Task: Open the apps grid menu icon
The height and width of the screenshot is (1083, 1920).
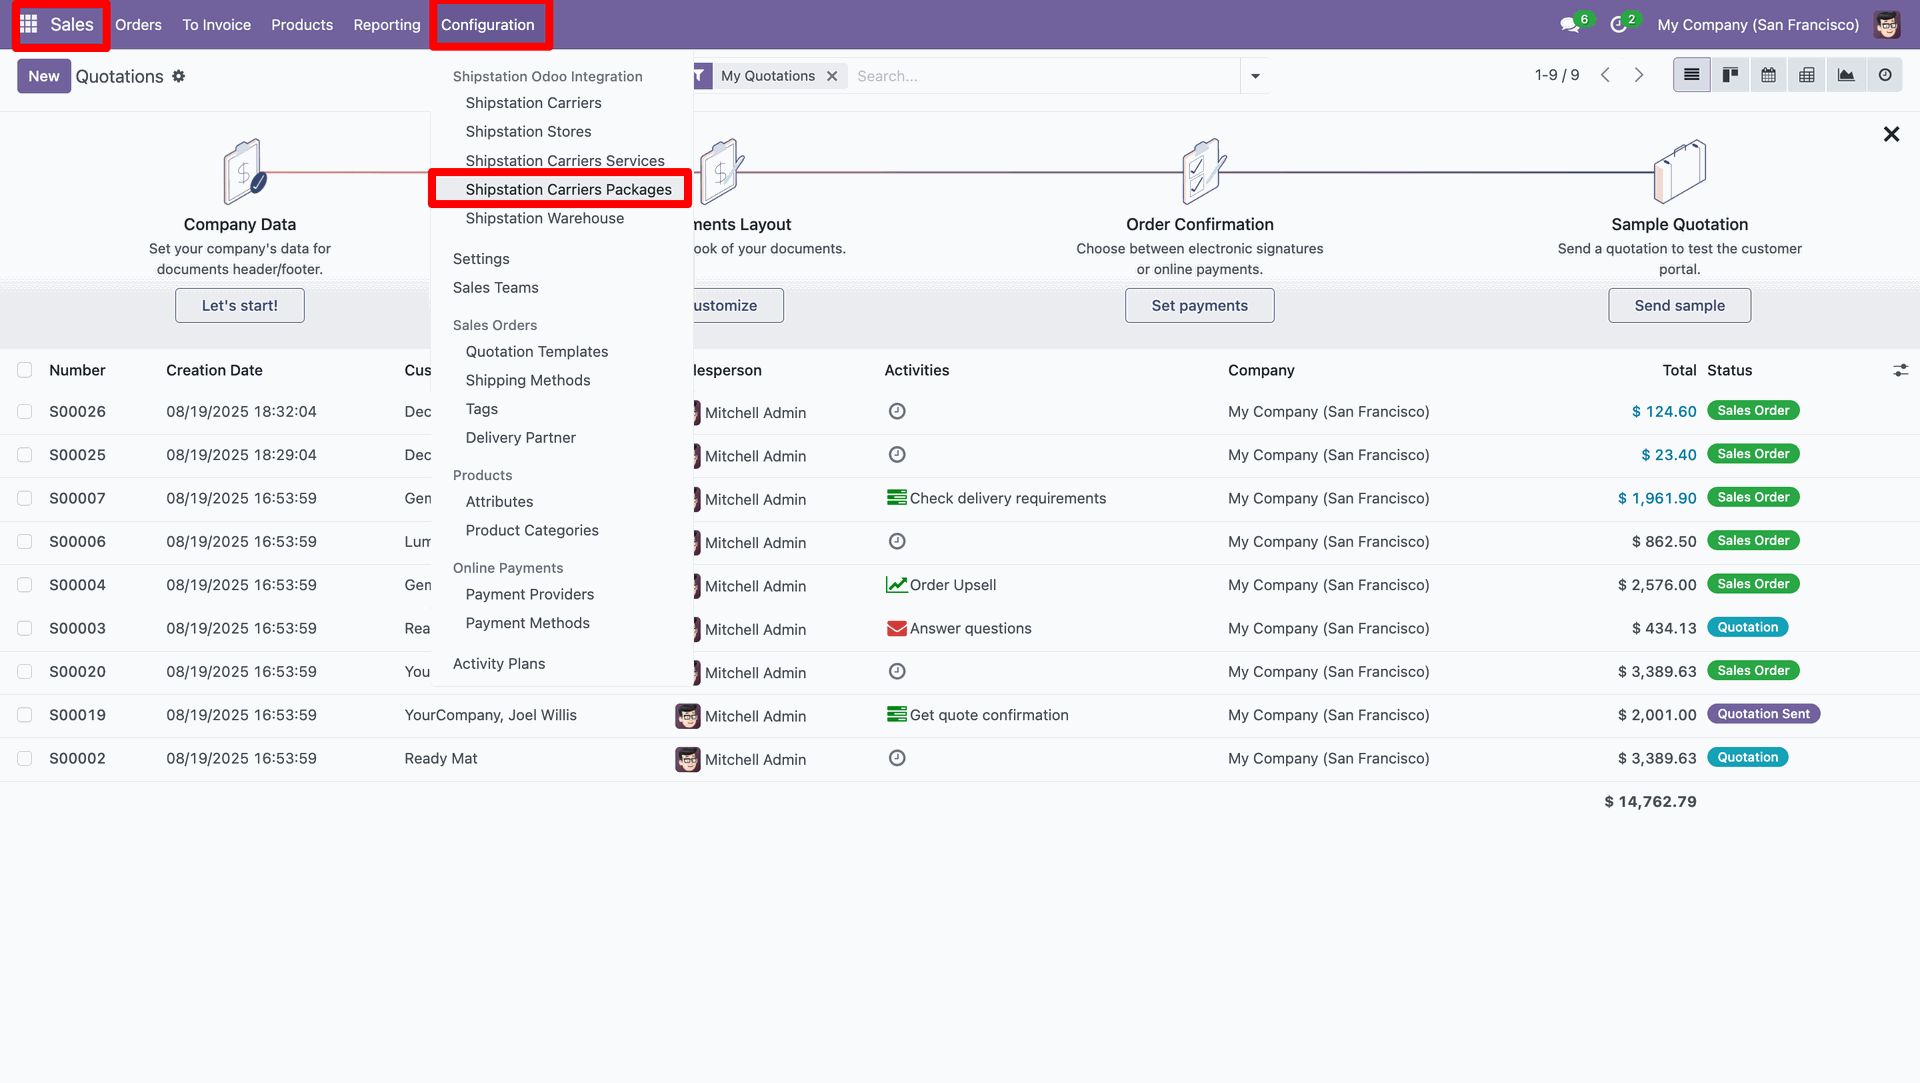Action: point(29,24)
